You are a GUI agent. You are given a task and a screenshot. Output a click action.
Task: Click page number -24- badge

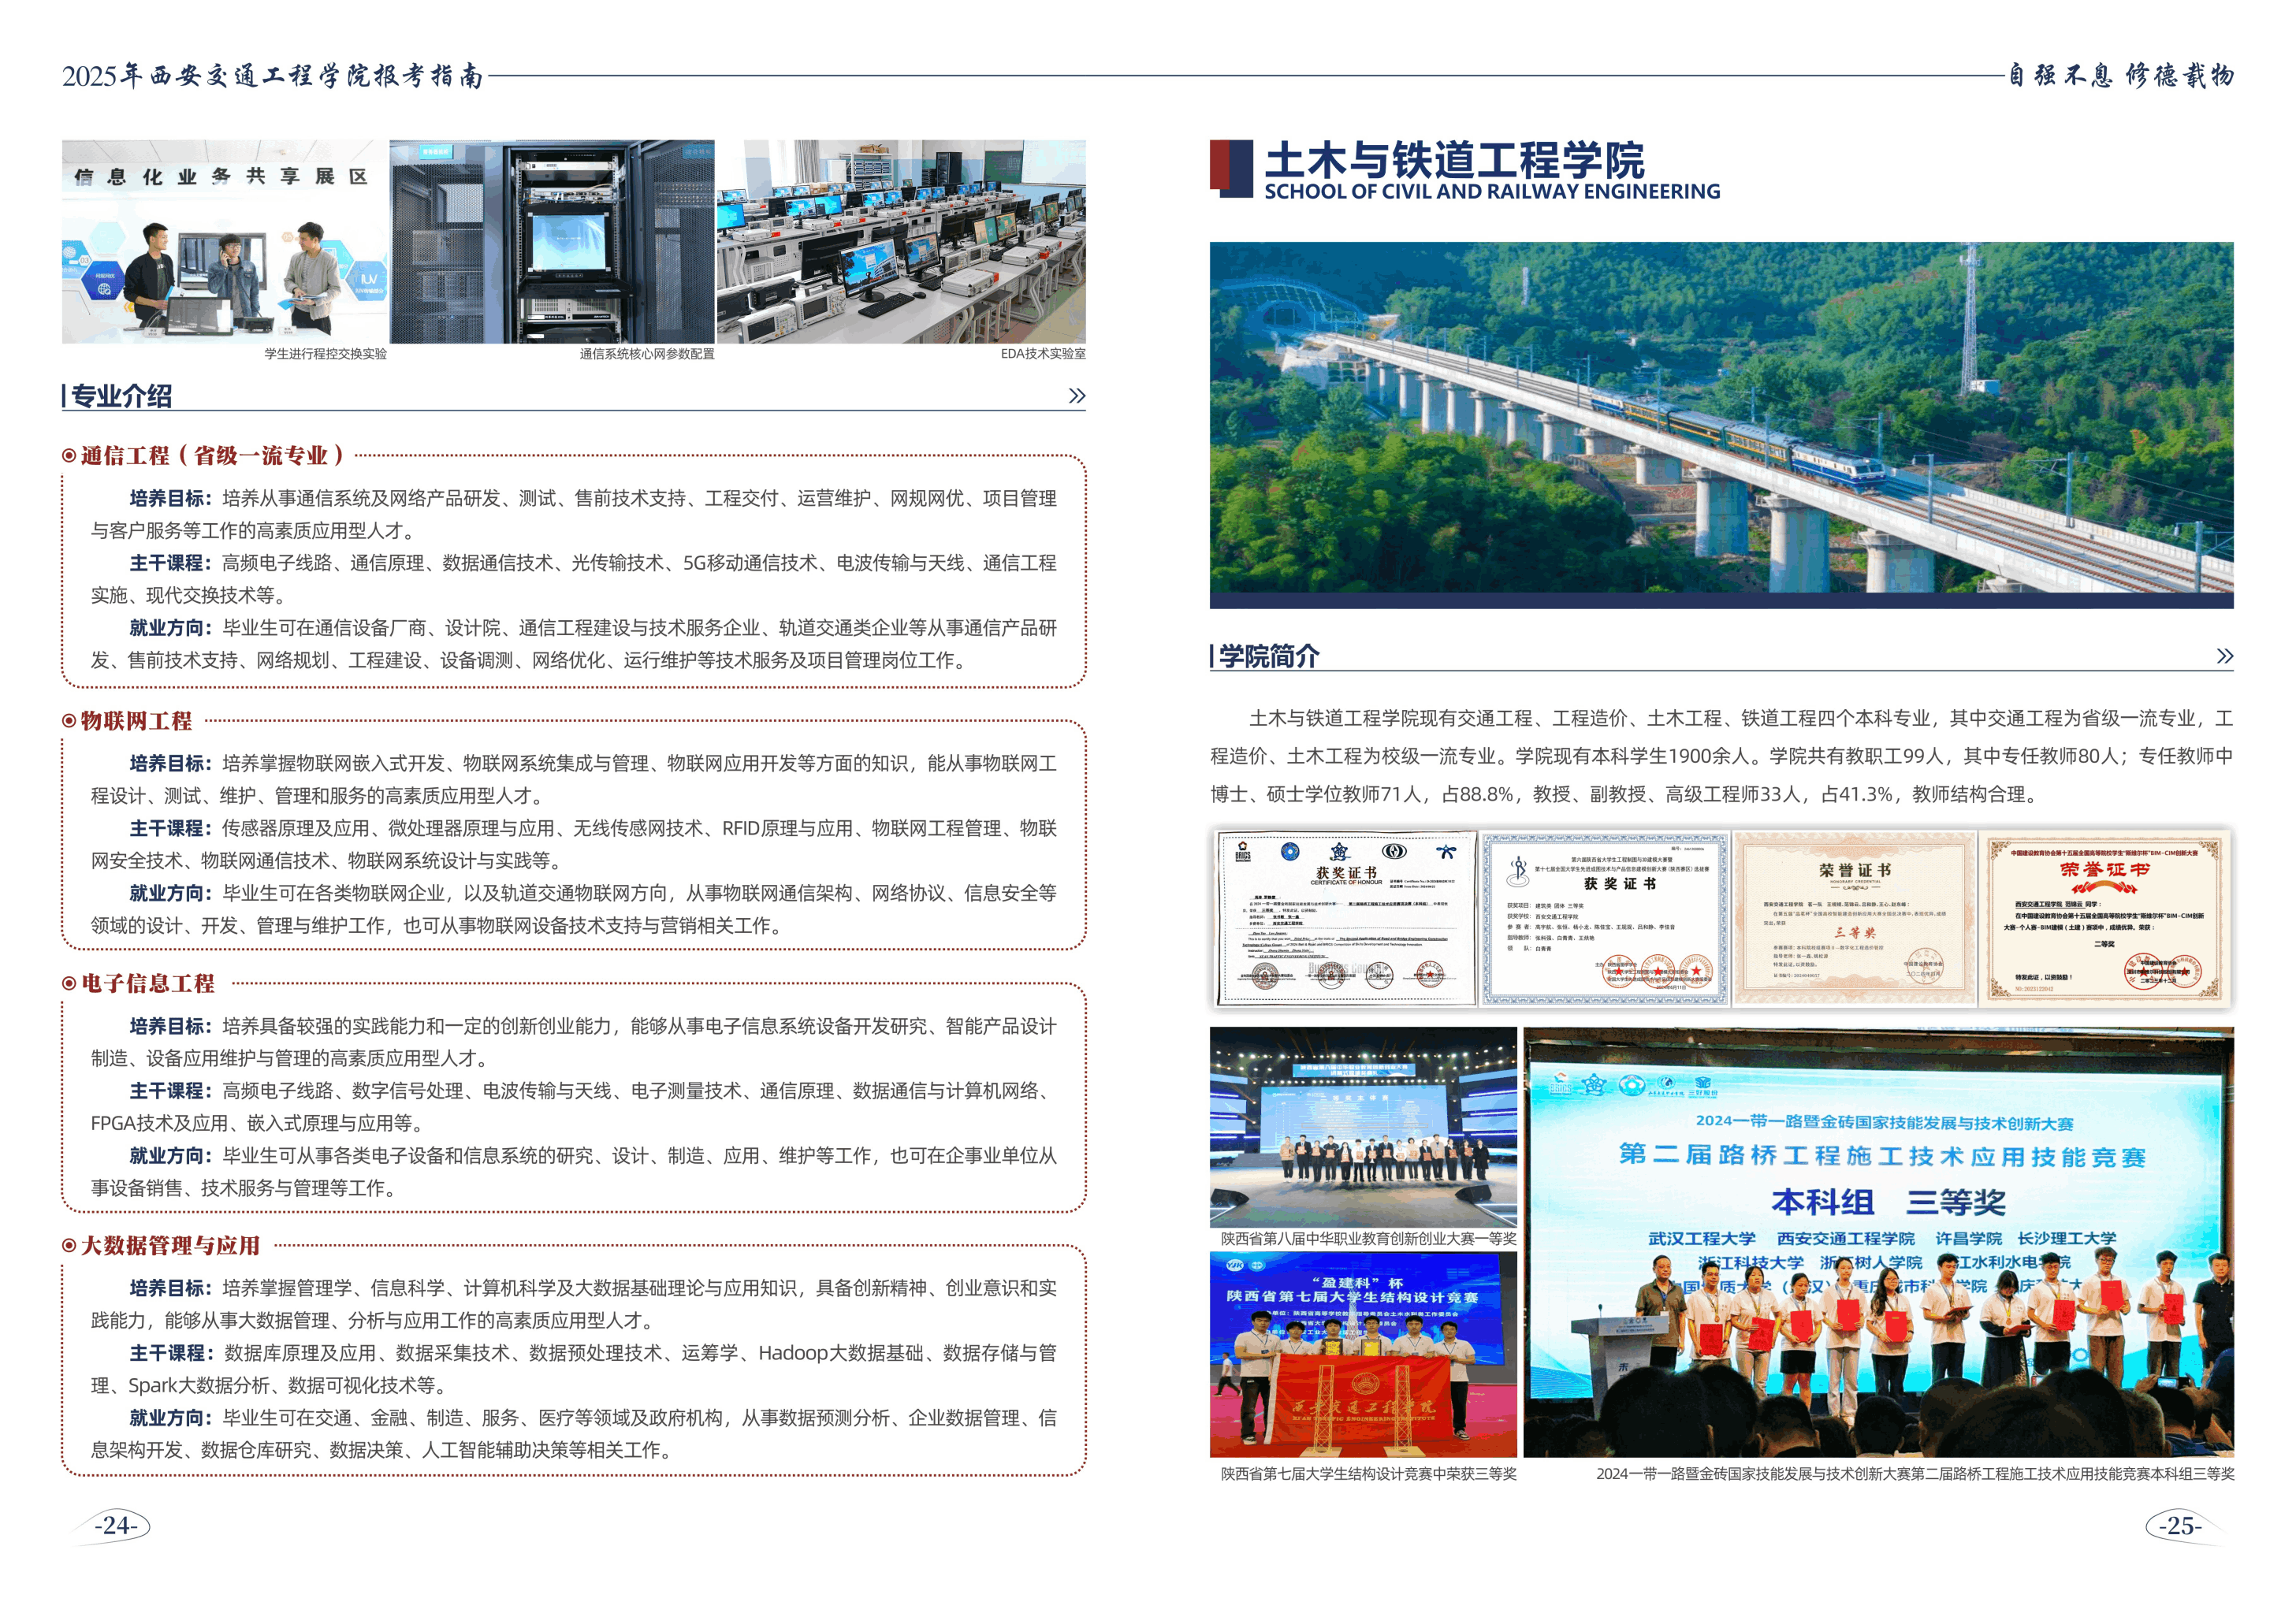click(116, 1525)
